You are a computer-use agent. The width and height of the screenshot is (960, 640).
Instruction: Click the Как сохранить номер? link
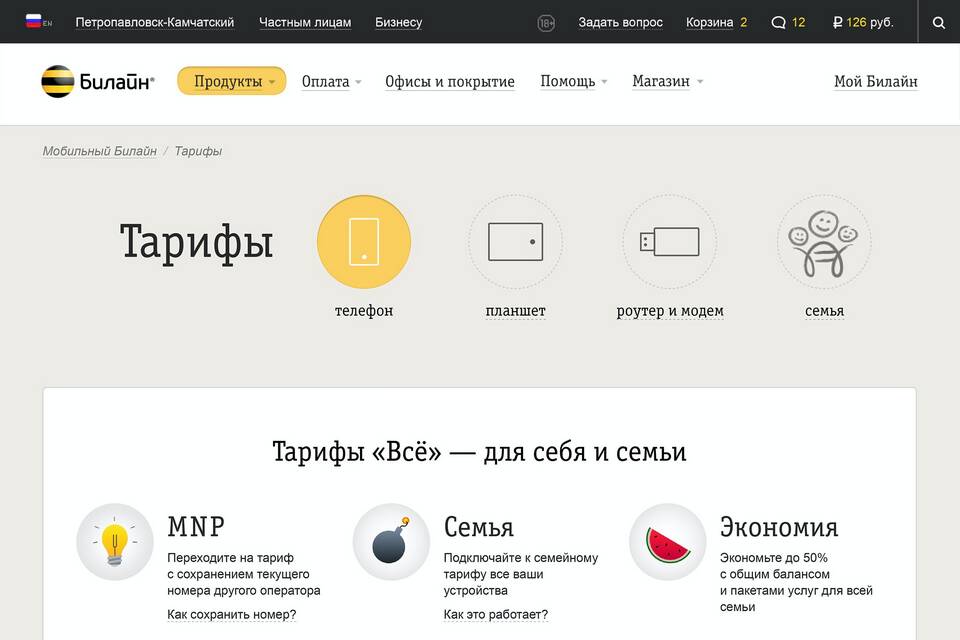(x=231, y=614)
